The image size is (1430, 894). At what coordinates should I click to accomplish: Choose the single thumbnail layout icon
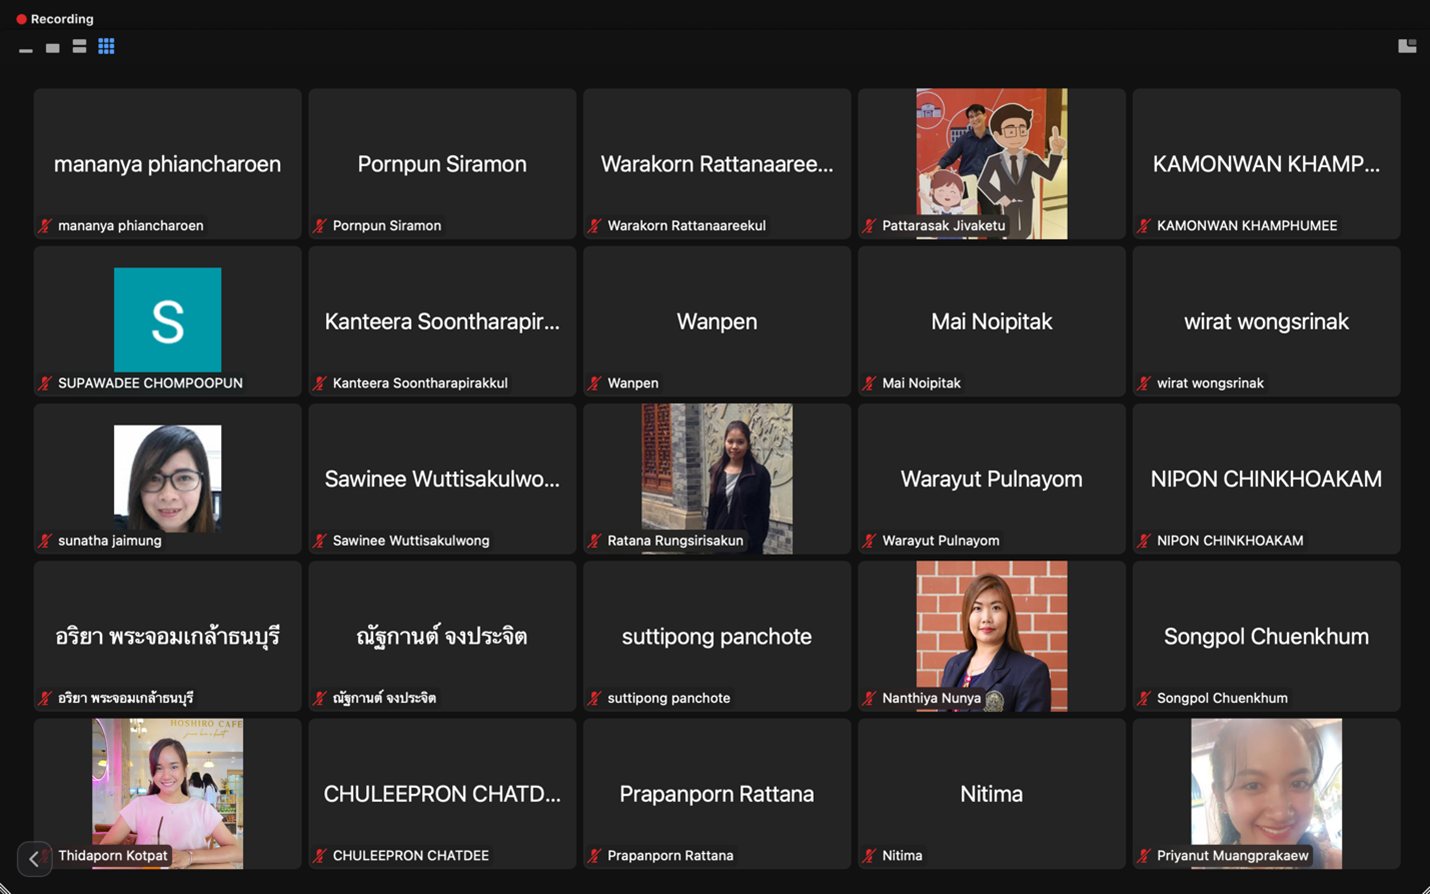click(x=52, y=47)
